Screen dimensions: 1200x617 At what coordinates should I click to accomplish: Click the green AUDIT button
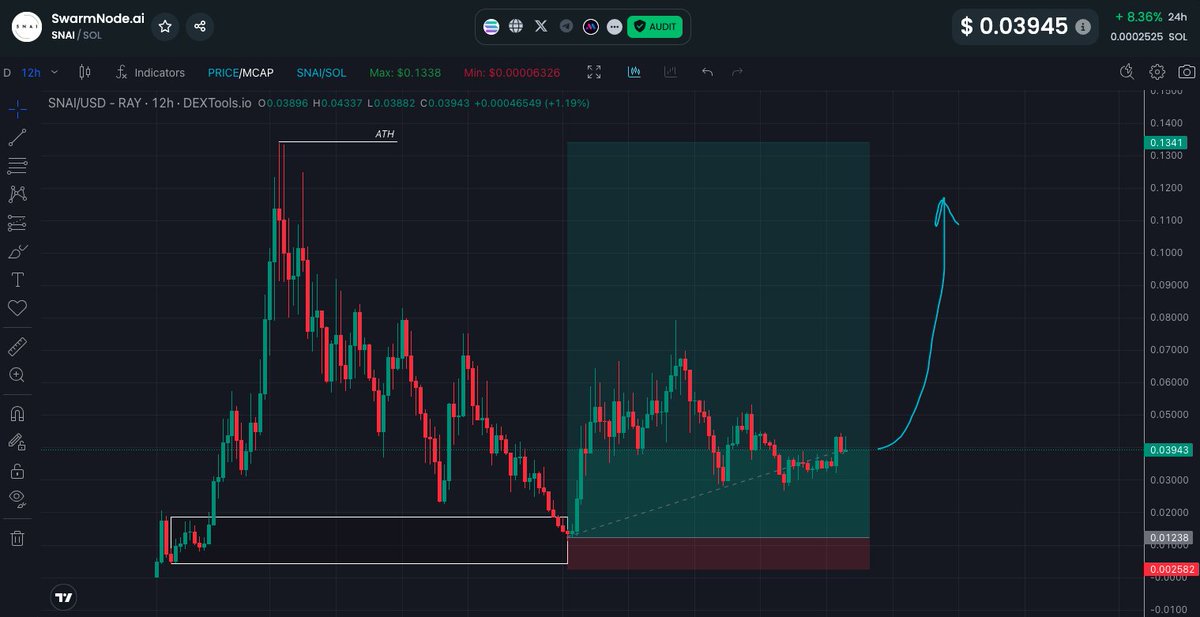pos(655,27)
